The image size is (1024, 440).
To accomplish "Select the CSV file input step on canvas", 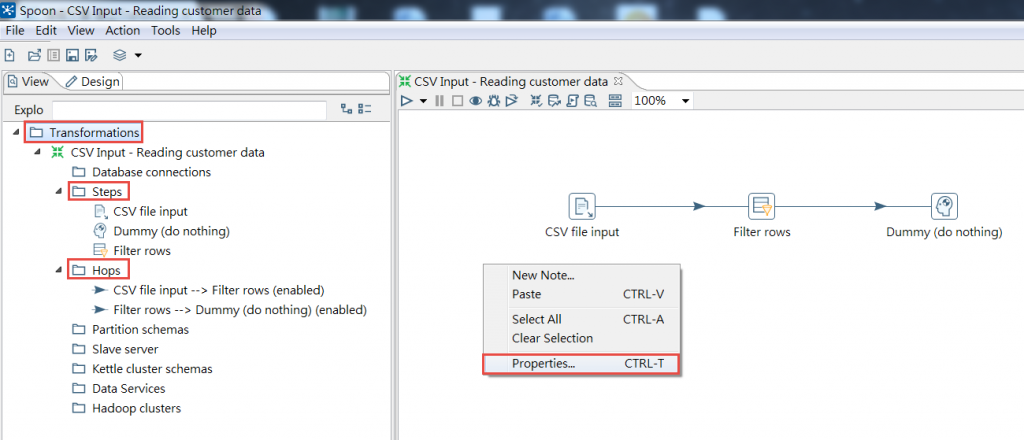I will click(x=581, y=206).
